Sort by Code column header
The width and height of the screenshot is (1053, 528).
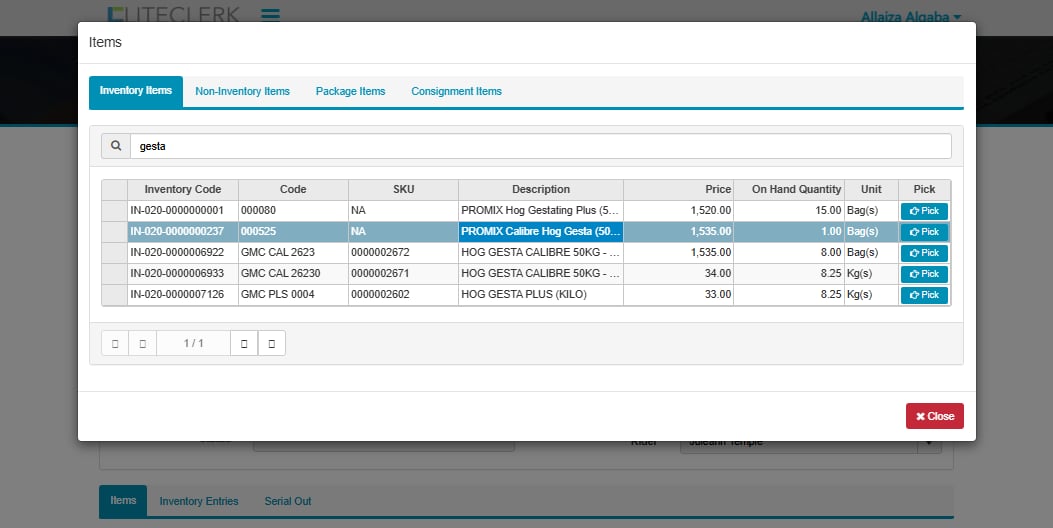[293, 189]
